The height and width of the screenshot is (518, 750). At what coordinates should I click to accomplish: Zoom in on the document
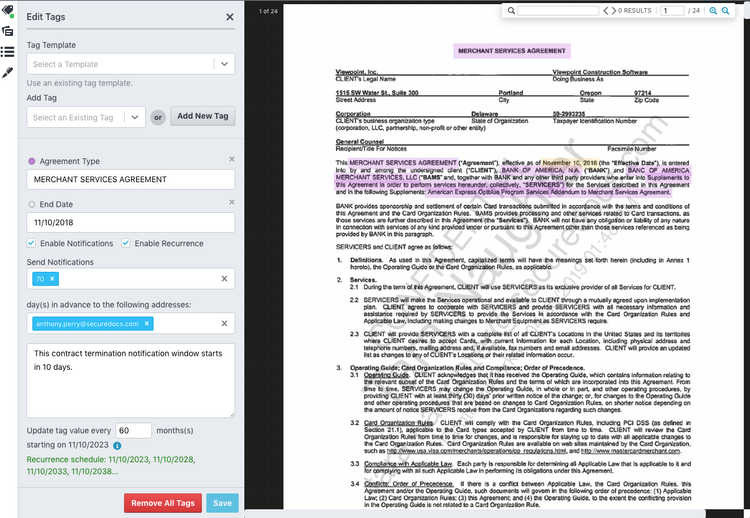713,11
